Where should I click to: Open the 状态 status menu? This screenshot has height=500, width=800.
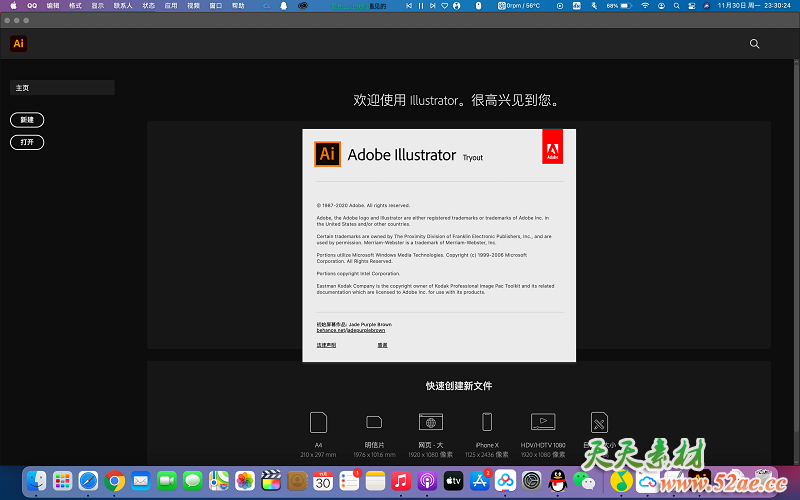point(148,6)
